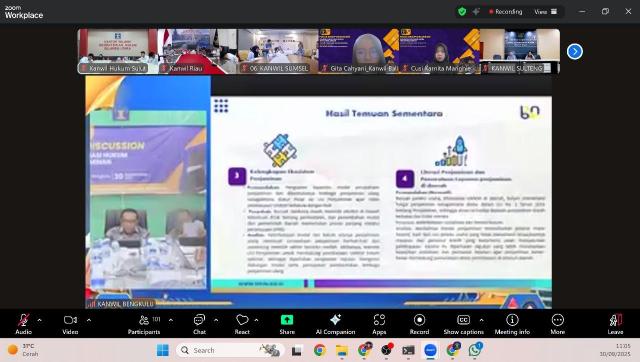Open the More options menu
The height and width of the screenshot is (362, 640).
[558, 324]
